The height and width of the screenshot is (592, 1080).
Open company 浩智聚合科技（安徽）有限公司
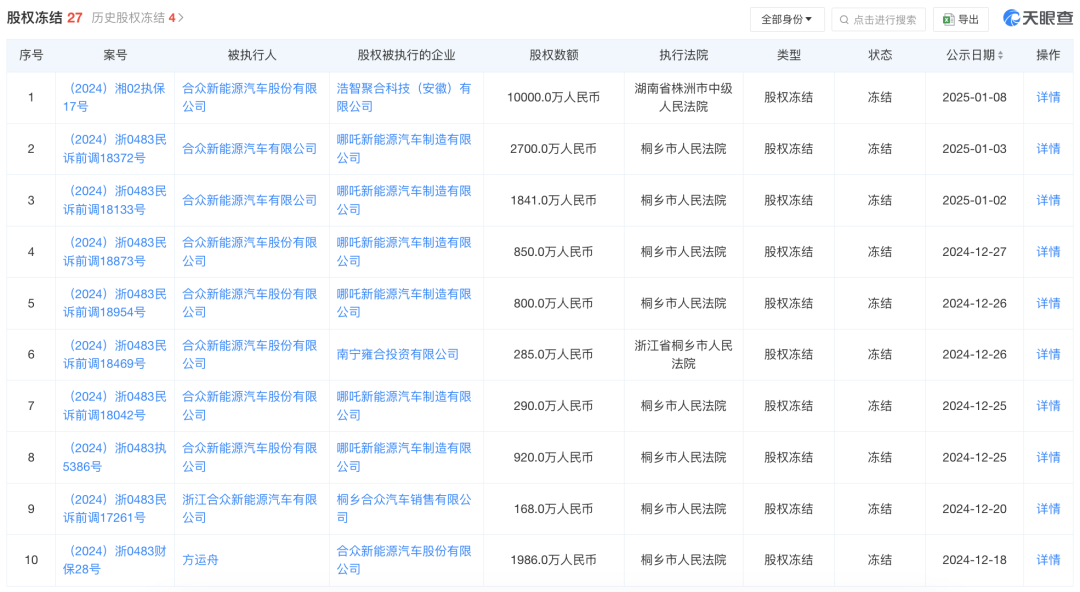pyautogui.click(x=404, y=97)
